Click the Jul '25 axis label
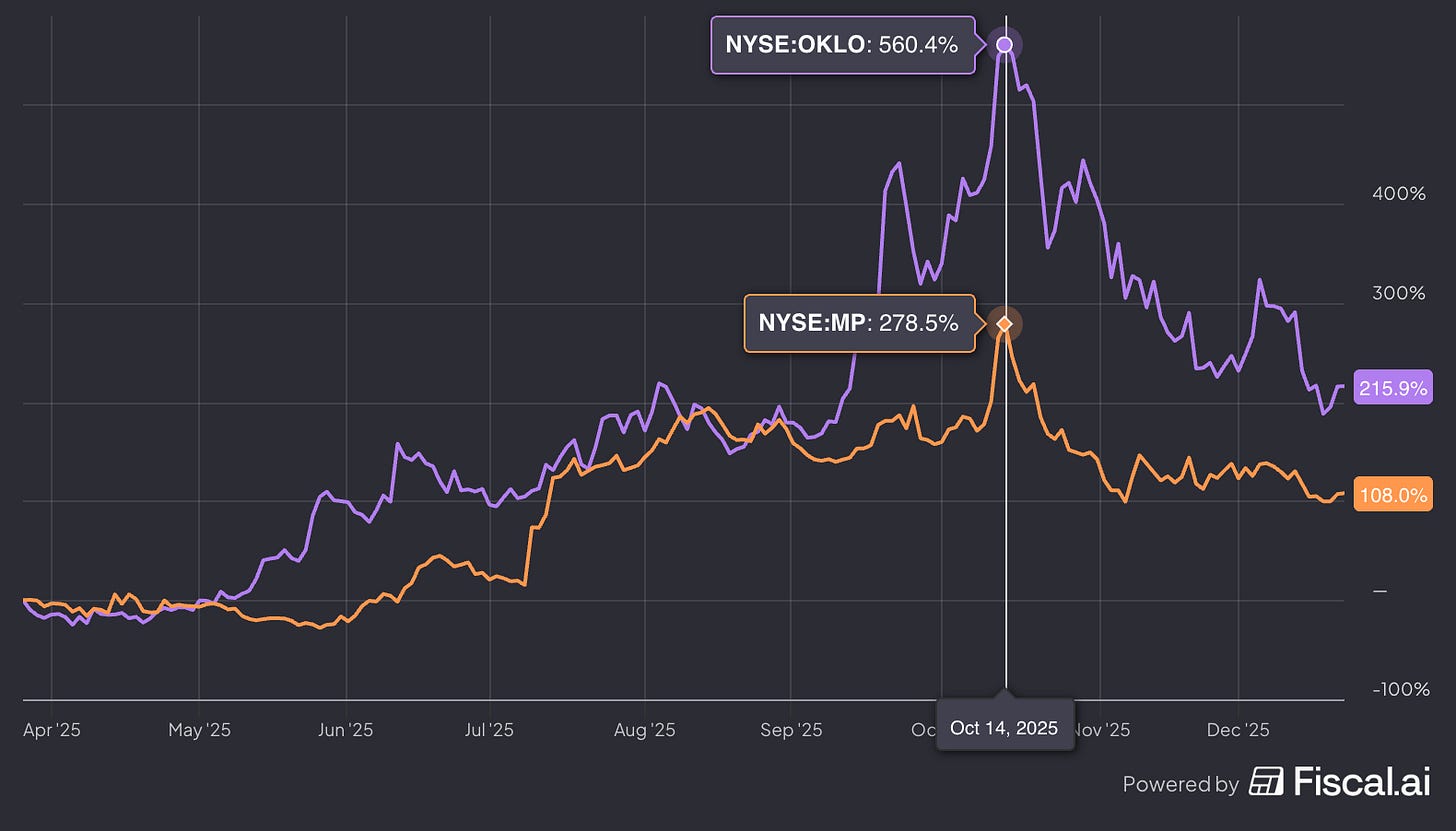 tap(490, 730)
